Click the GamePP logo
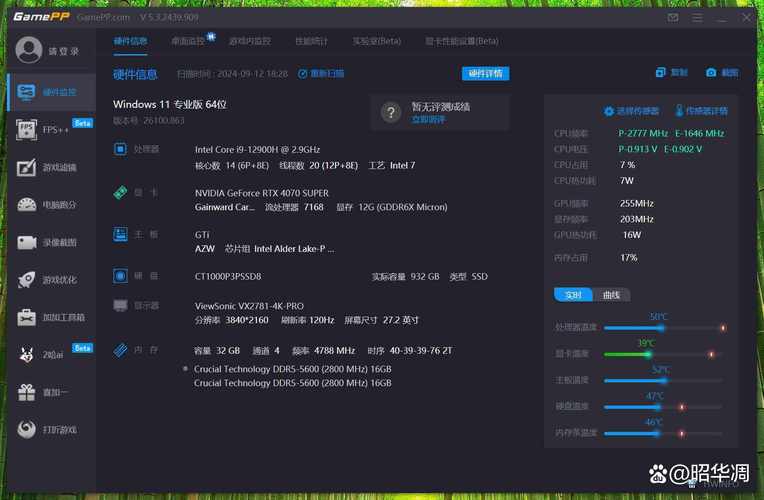This screenshot has width=764, height=500. coord(41,17)
